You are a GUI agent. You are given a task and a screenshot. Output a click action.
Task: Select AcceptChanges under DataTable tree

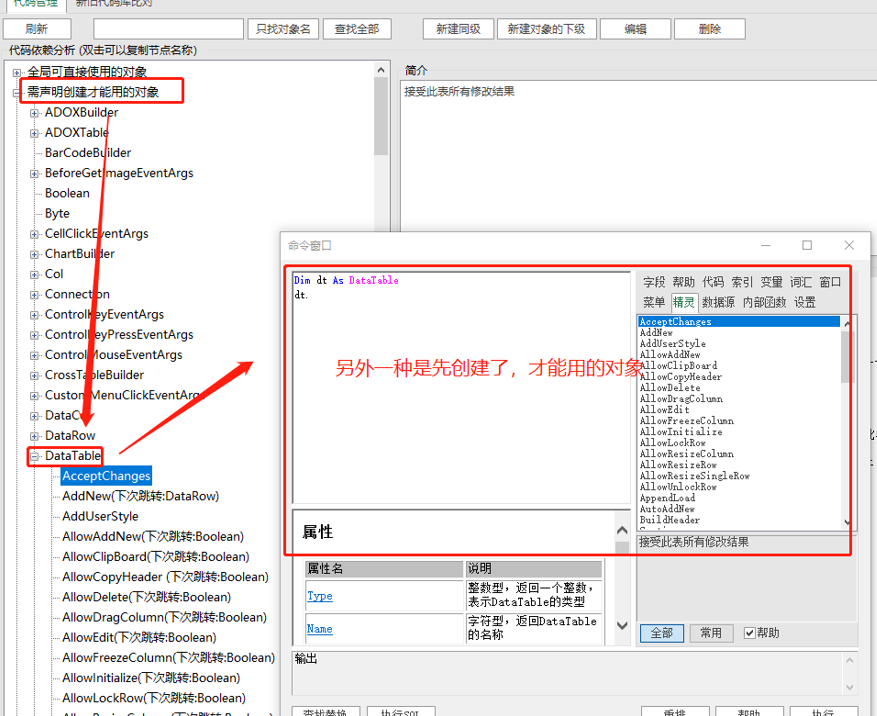[x=106, y=476]
